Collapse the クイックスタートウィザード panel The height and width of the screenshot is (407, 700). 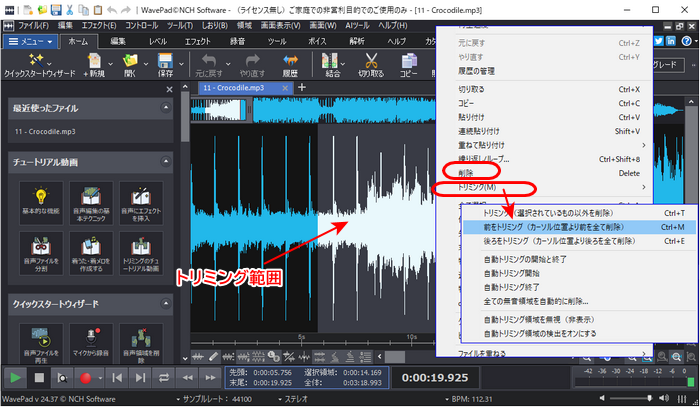[166, 303]
